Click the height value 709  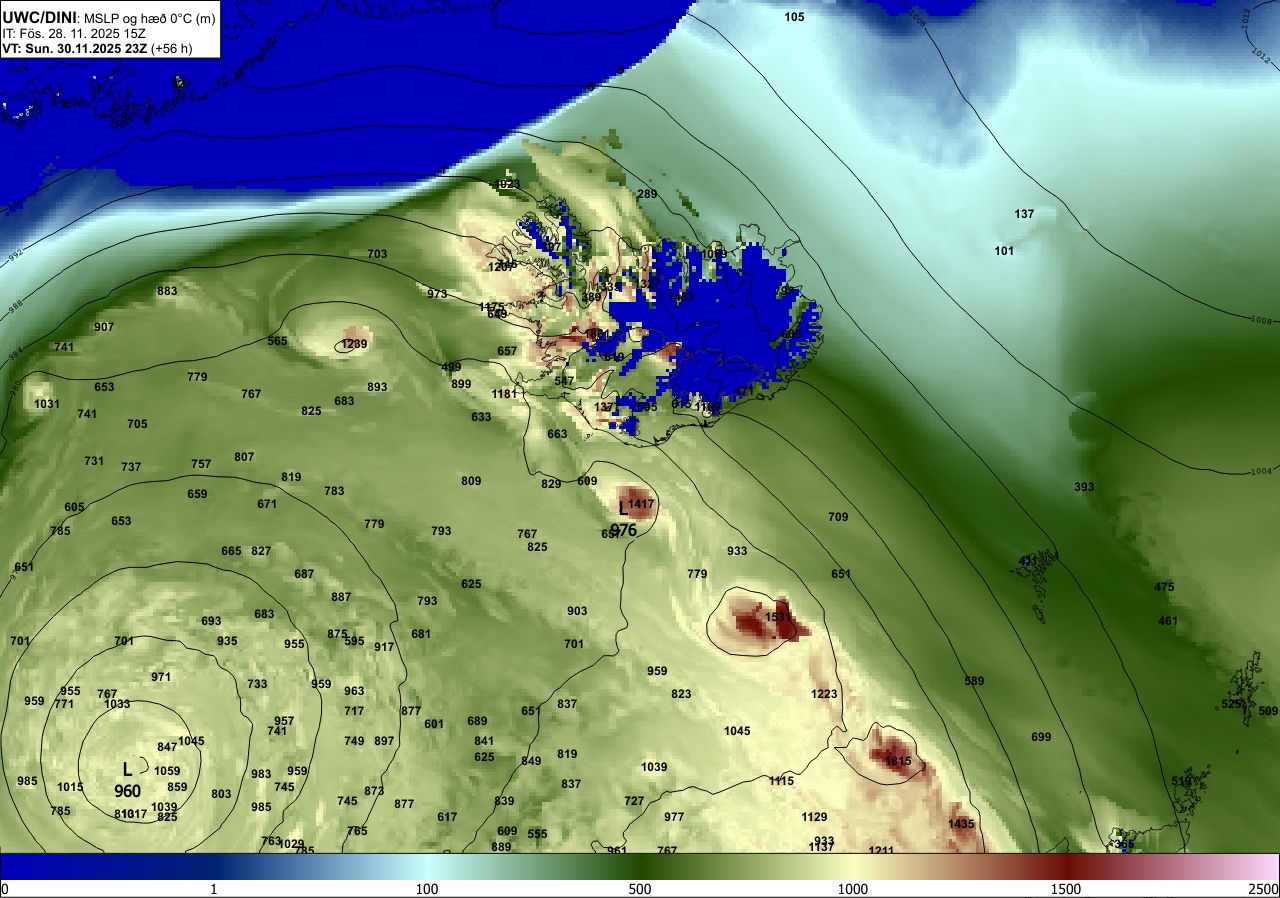(x=838, y=517)
